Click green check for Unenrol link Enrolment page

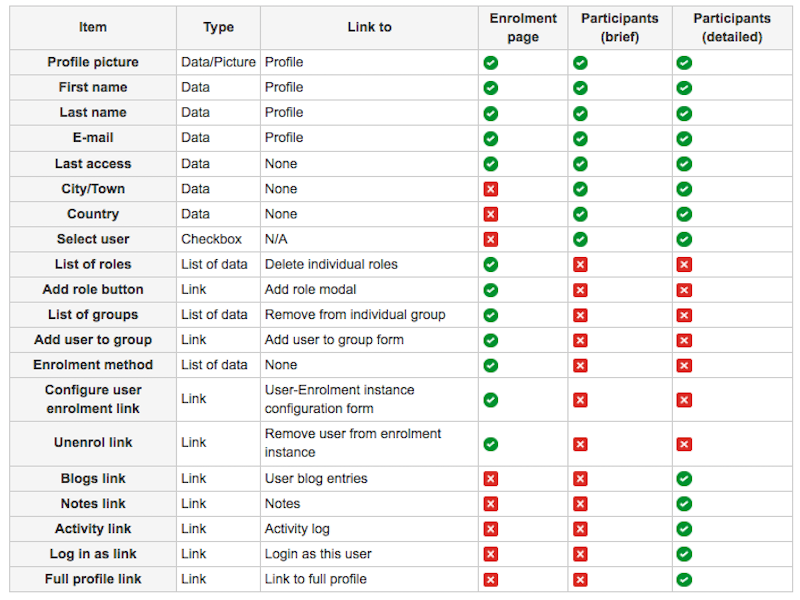click(491, 444)
